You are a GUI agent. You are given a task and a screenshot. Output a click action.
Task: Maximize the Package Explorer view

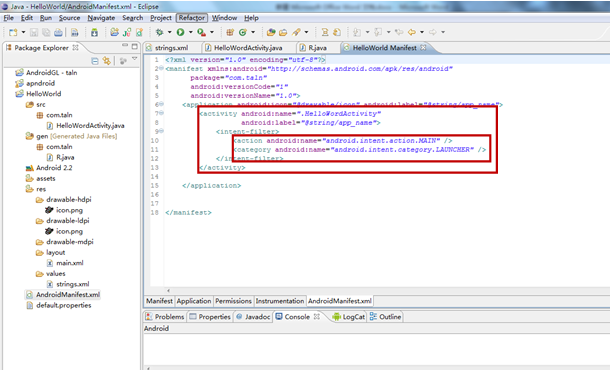pos(135,46)
